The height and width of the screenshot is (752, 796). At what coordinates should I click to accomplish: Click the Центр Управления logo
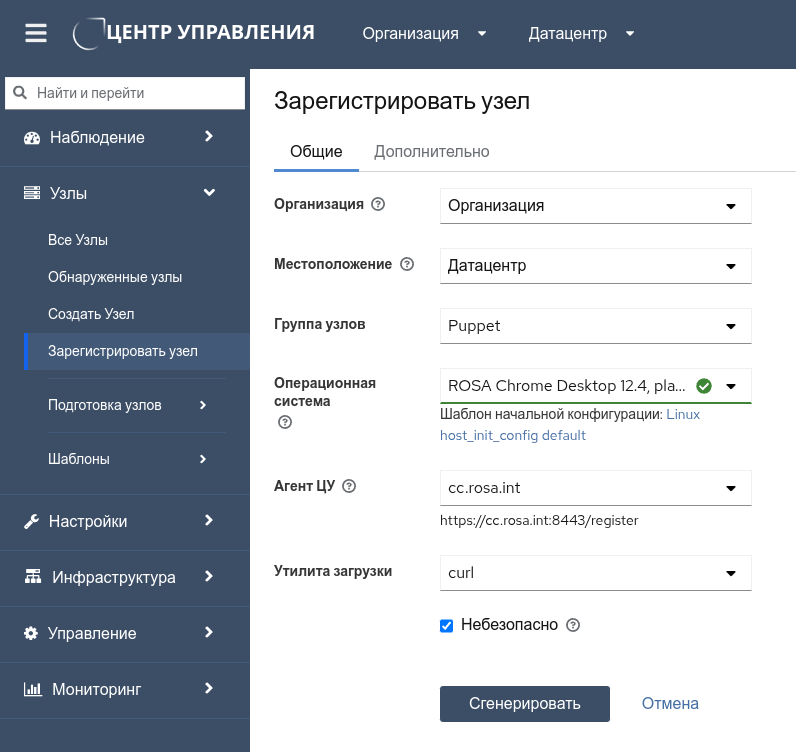(x=195, y=33)
